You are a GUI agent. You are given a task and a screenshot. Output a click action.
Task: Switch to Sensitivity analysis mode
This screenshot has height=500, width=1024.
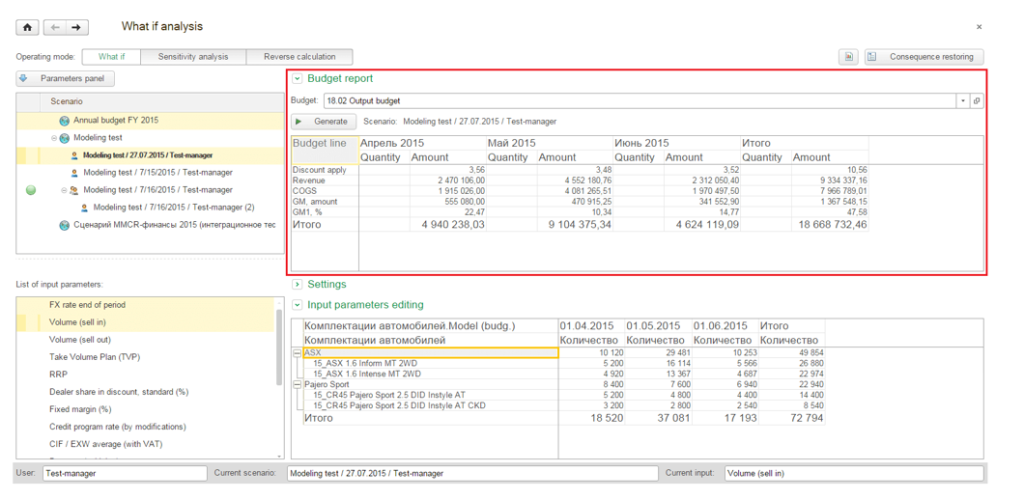pyautogui.click(x=193, y=57)
